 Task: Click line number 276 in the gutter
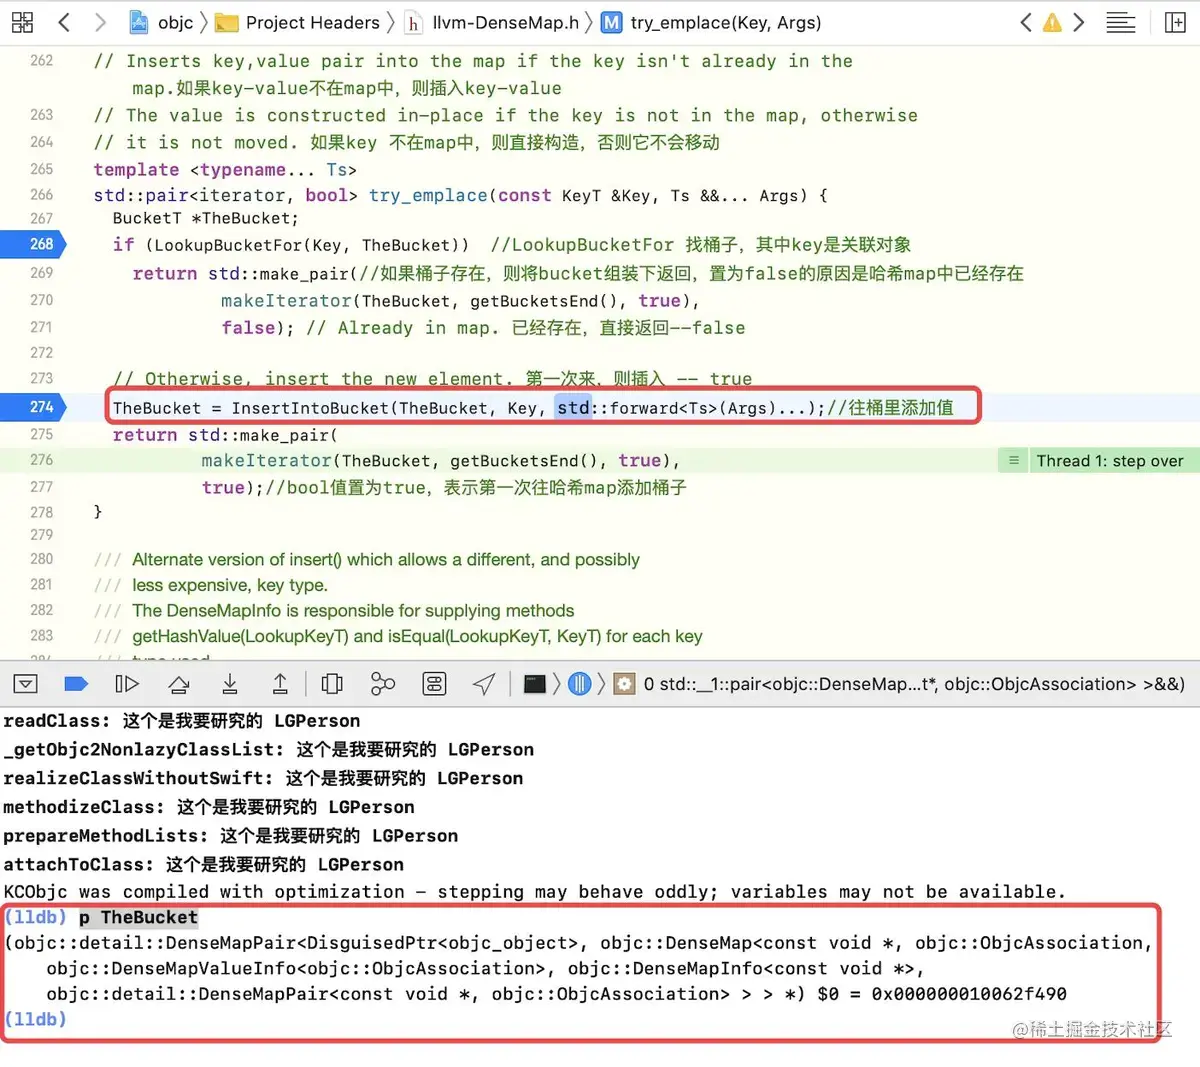(42, 460)
